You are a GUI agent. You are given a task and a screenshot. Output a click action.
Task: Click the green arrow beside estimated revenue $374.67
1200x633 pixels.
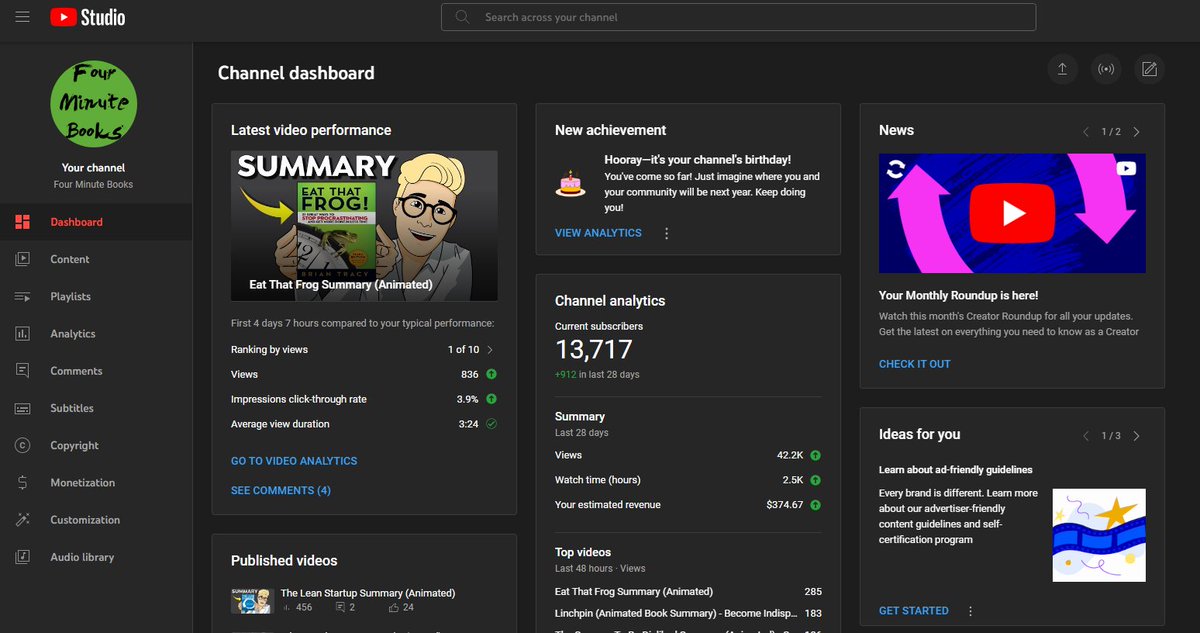click(x=815, y=505)
